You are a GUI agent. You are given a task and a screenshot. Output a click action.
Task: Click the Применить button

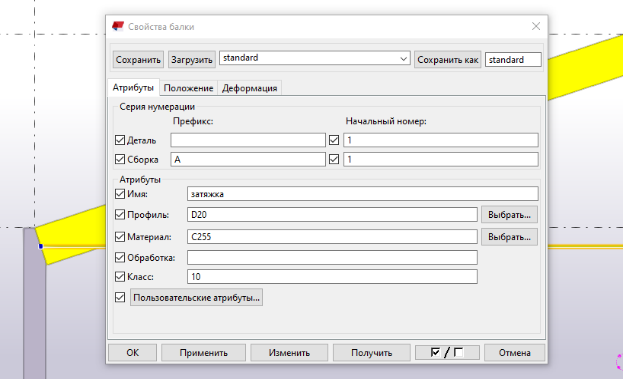tap(203, 353)
